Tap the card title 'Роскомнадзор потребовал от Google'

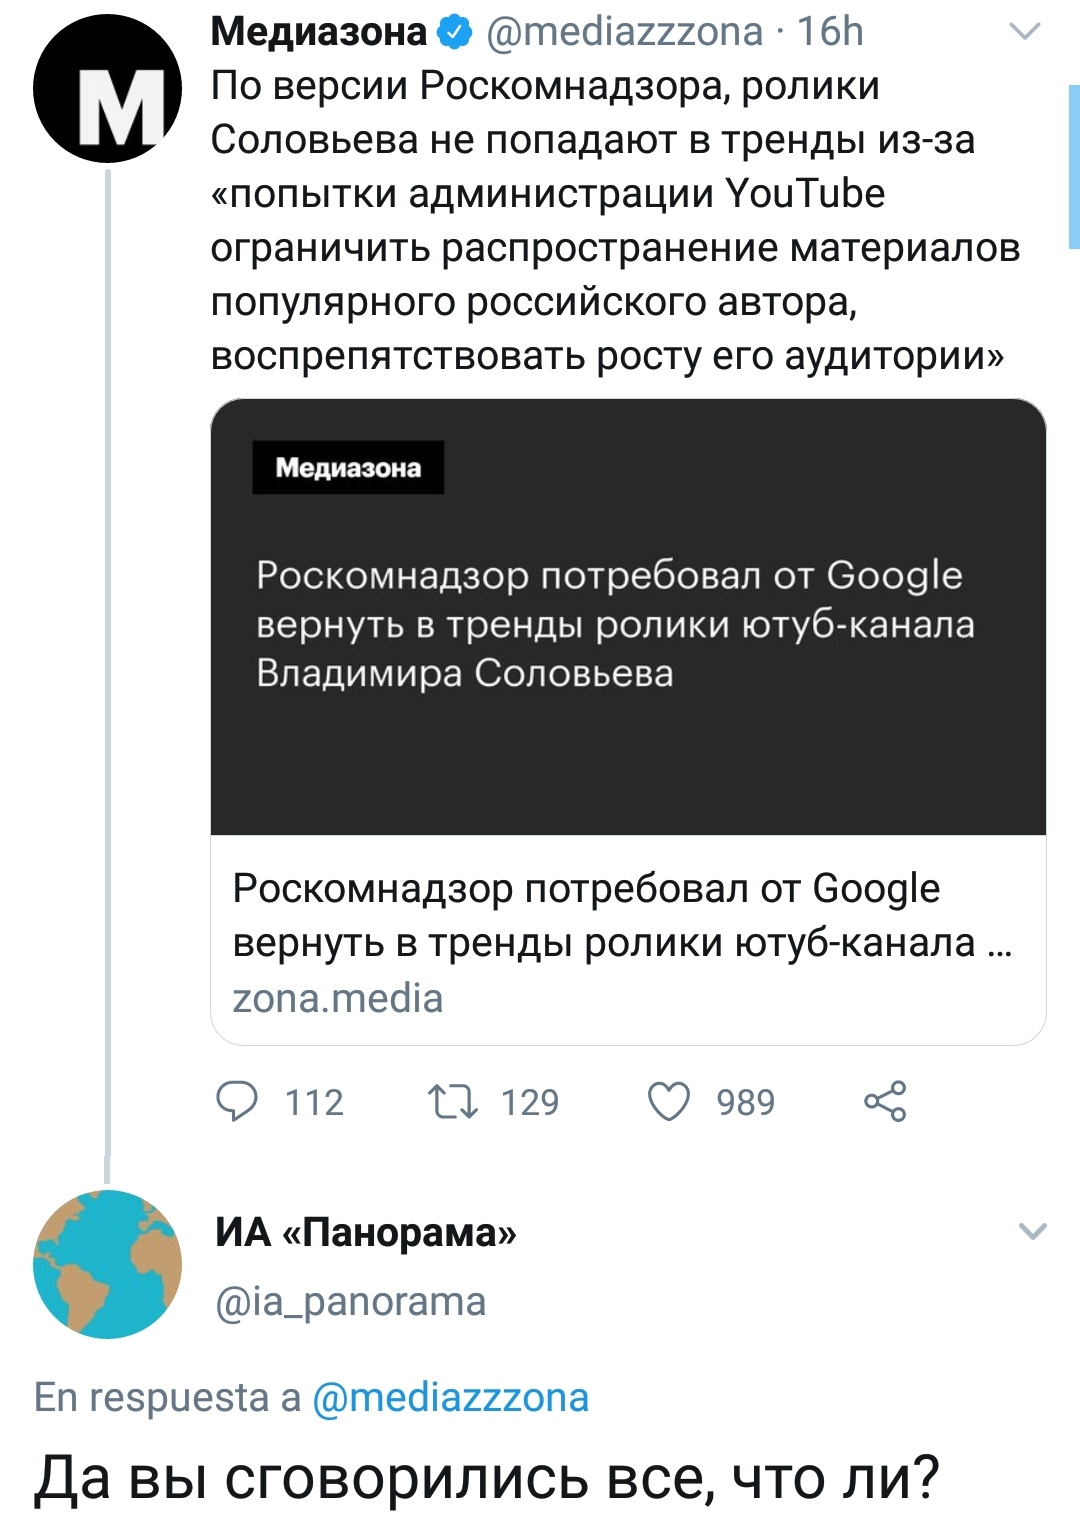(586, 889)
